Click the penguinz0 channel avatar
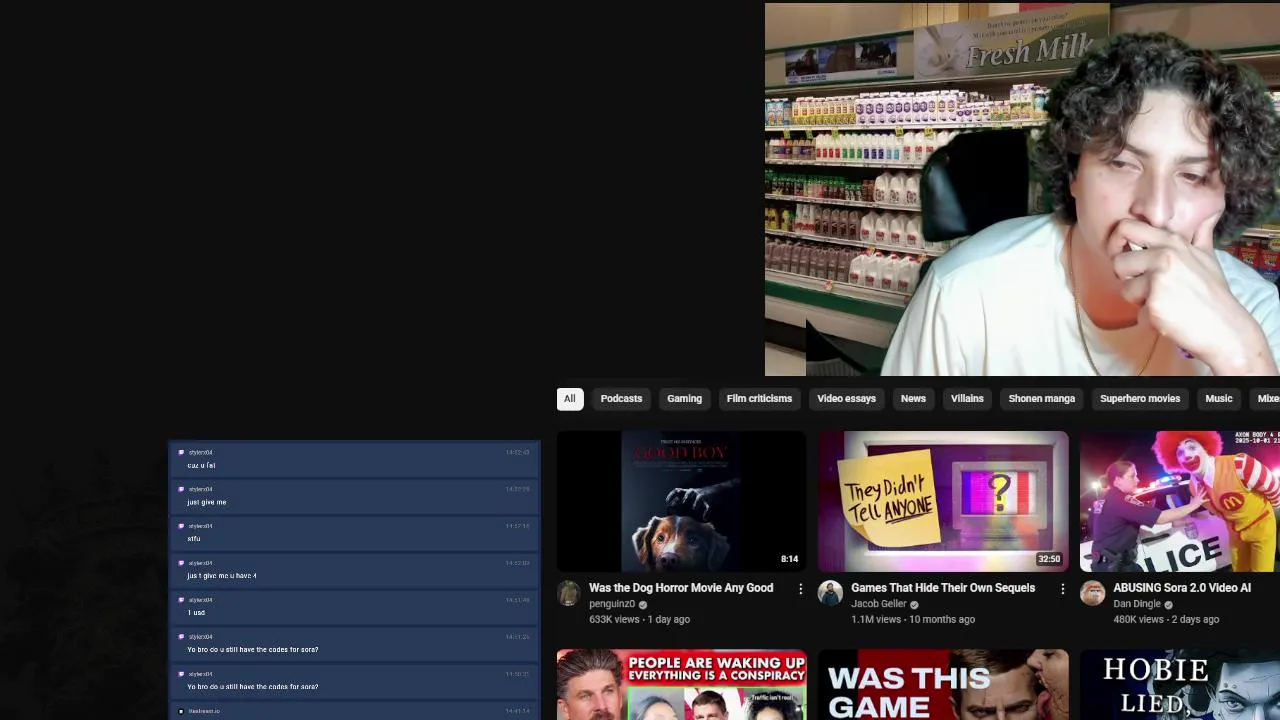 569,593
